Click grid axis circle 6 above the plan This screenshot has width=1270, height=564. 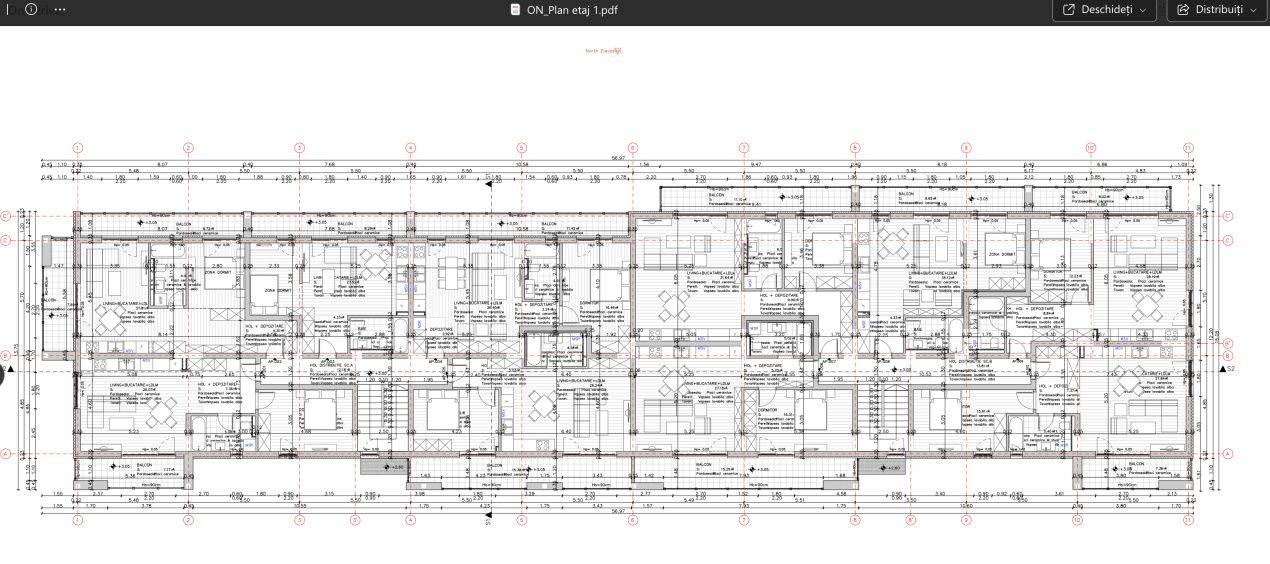(632, 148)
